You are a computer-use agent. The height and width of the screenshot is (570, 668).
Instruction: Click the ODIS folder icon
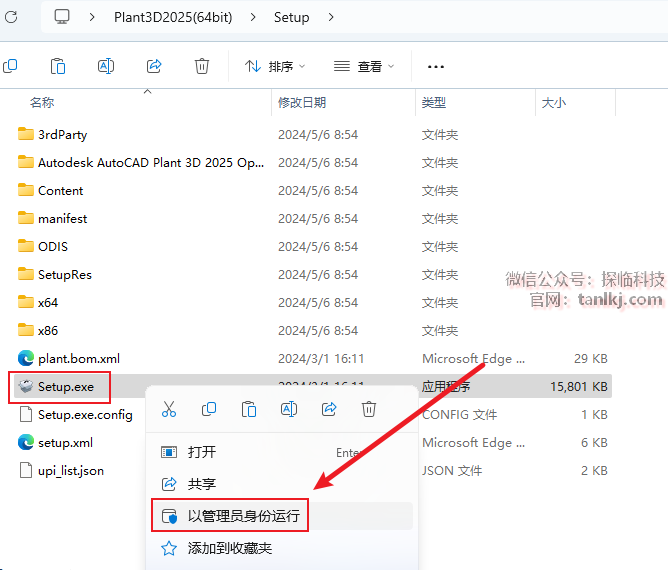pyautogui.click(x=26, y=246)
